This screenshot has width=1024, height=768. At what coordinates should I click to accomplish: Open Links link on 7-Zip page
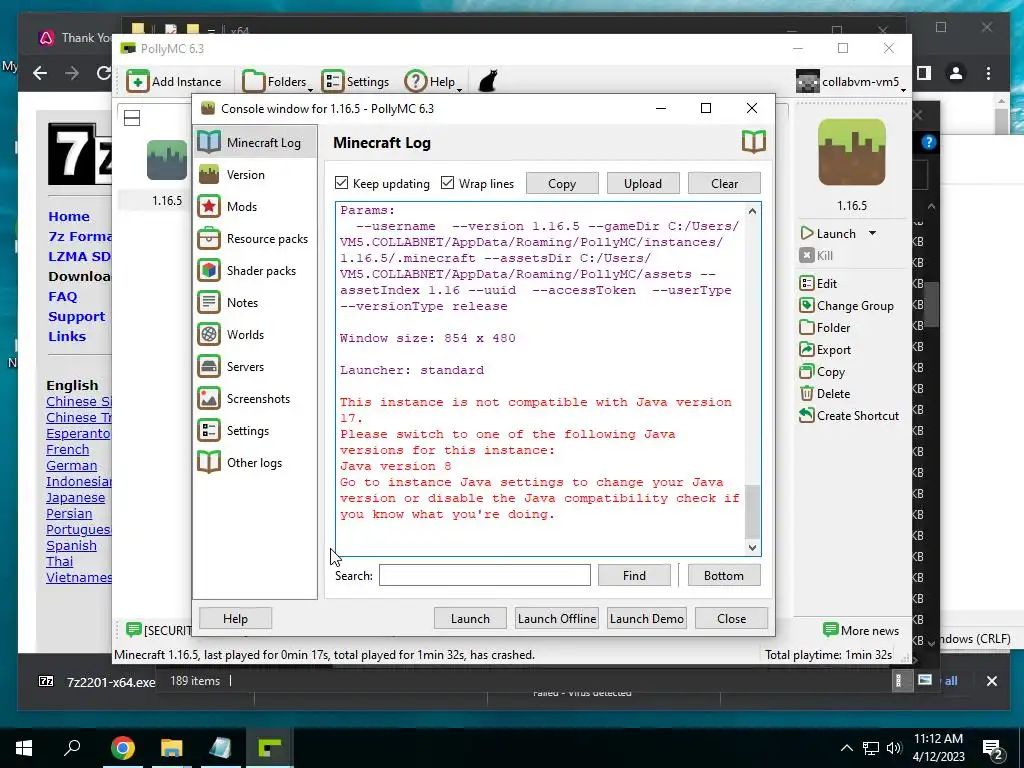[67, 336]
